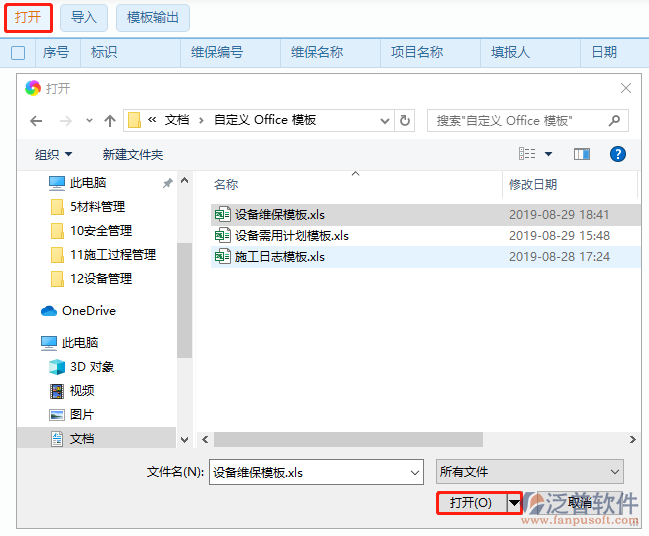Screen dimensions: 649x536
Task: Click horizontal scrollbar right arrow
Action: coord(632,439)
